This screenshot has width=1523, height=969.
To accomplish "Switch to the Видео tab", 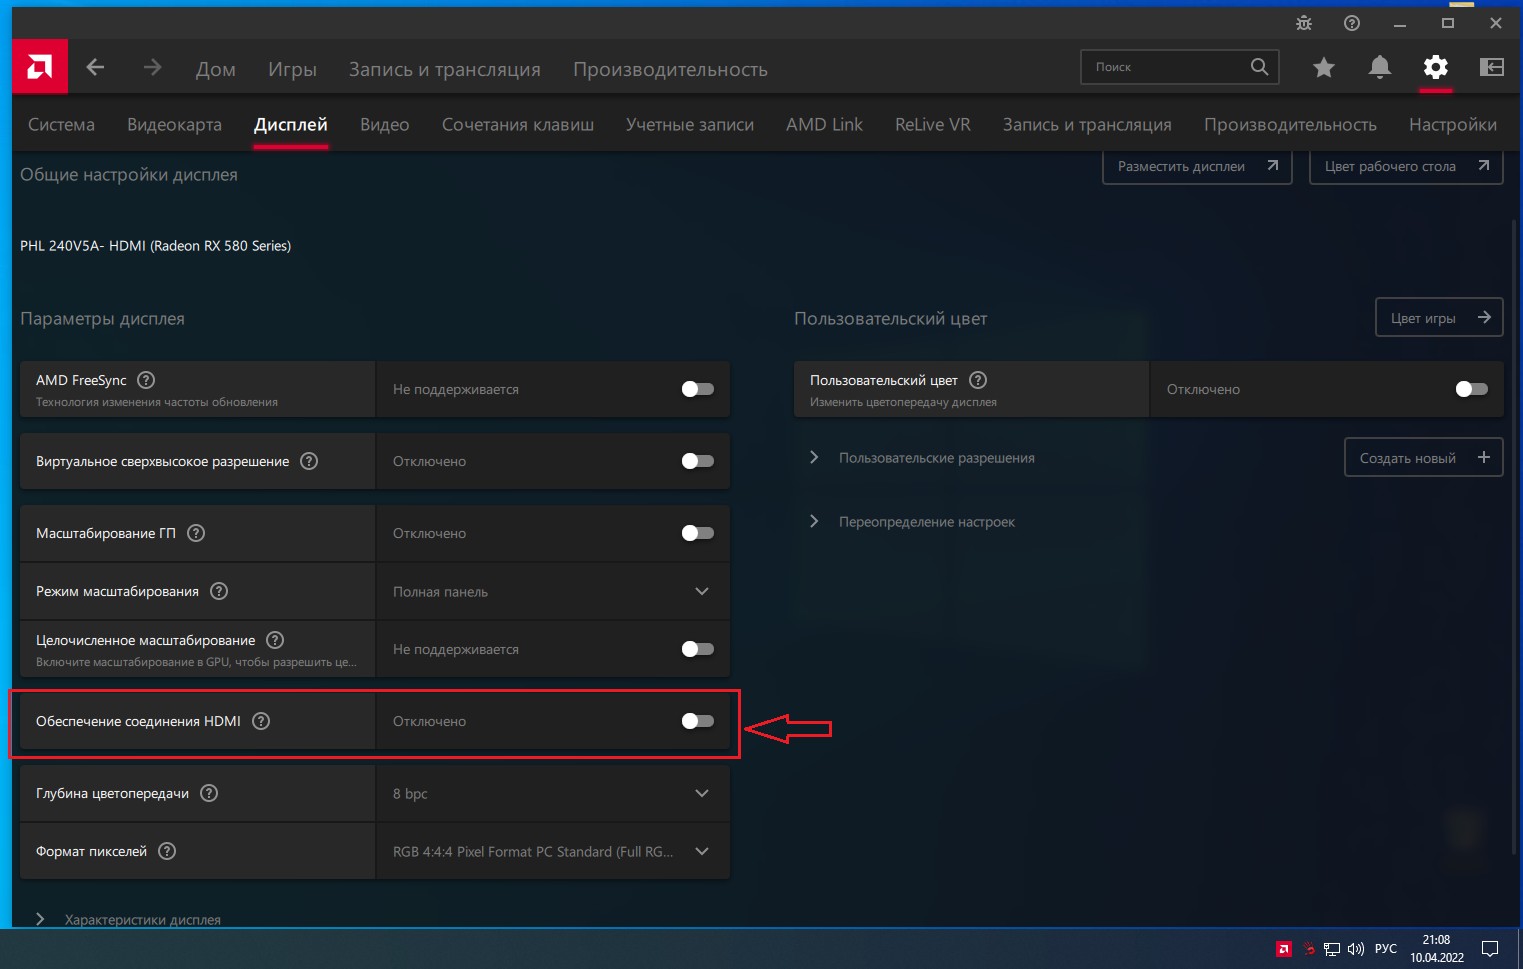I will (385, 124).
